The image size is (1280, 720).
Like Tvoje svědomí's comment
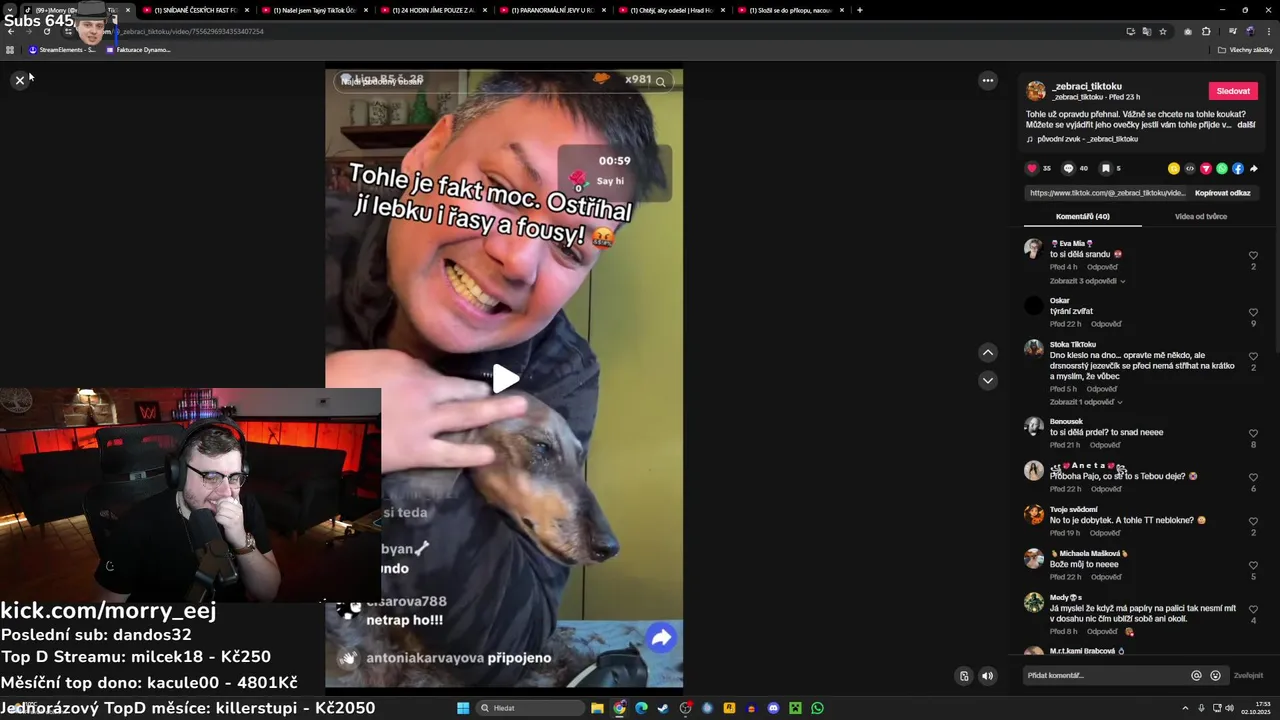[1253, 521]
